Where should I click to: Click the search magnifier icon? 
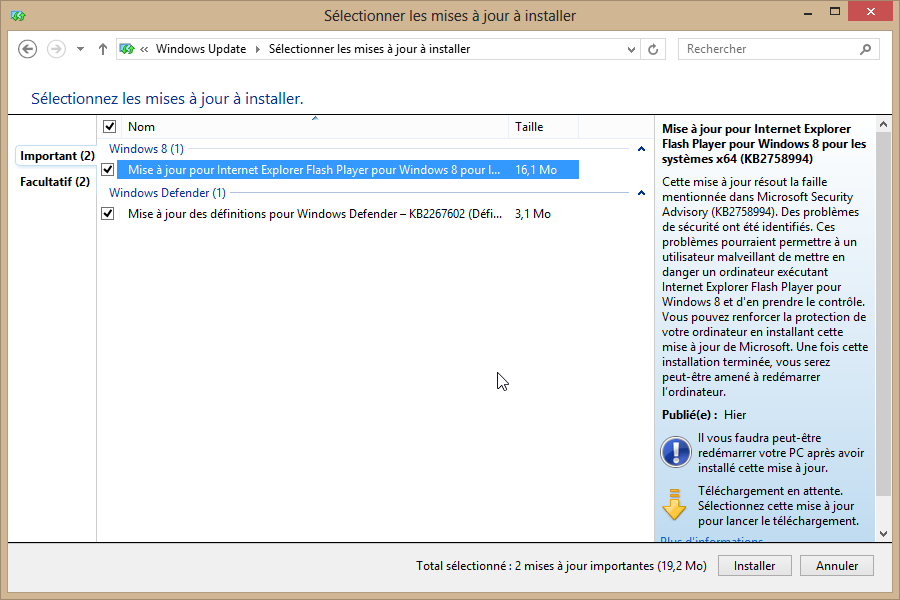click(866, 49)
